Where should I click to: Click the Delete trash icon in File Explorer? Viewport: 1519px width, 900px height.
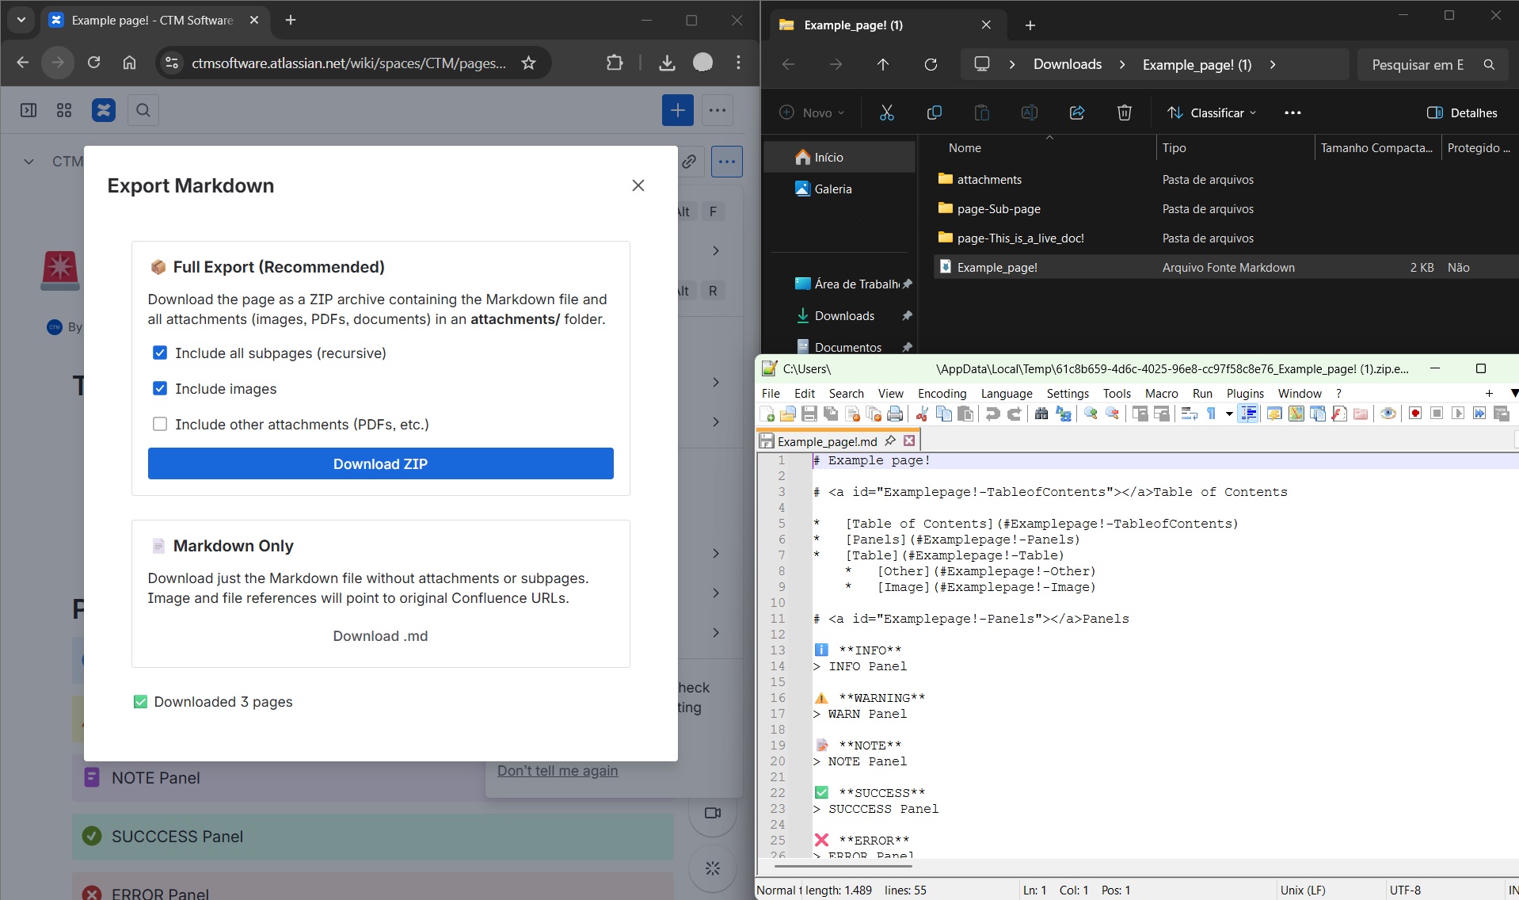click(1124, 113)
